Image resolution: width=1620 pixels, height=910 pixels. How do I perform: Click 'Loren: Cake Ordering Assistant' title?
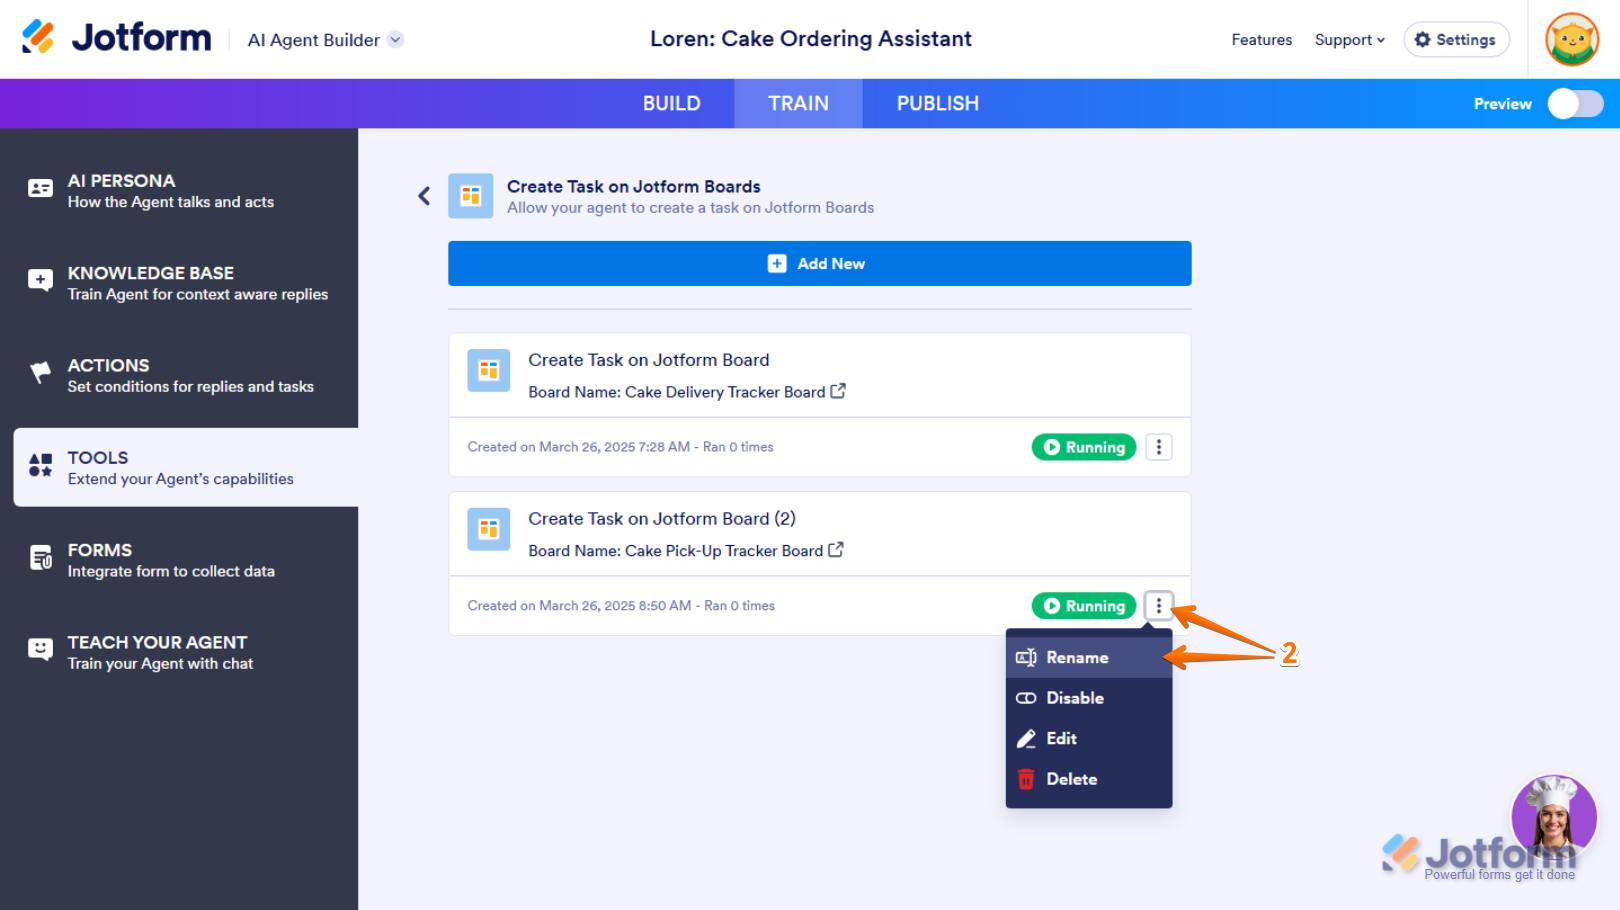(x=811, y=39)
